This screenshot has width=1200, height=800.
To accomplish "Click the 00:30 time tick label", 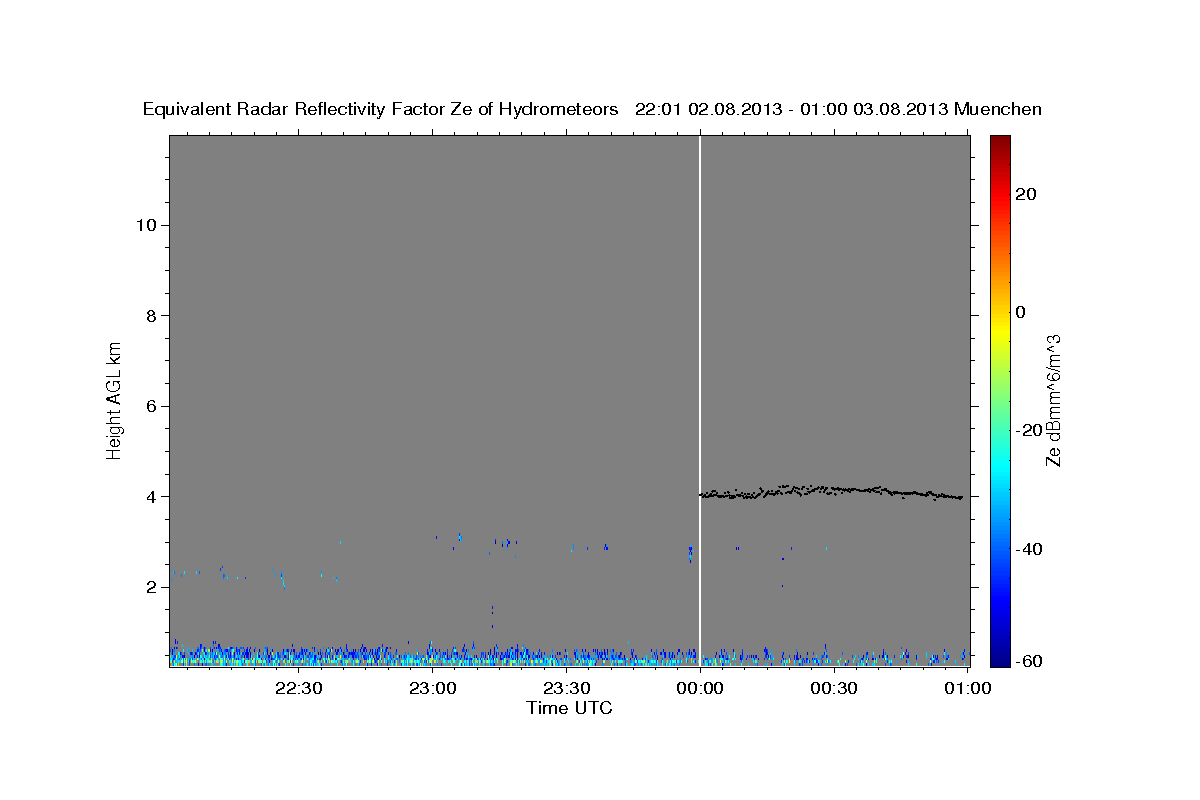I will coord(834,689).
